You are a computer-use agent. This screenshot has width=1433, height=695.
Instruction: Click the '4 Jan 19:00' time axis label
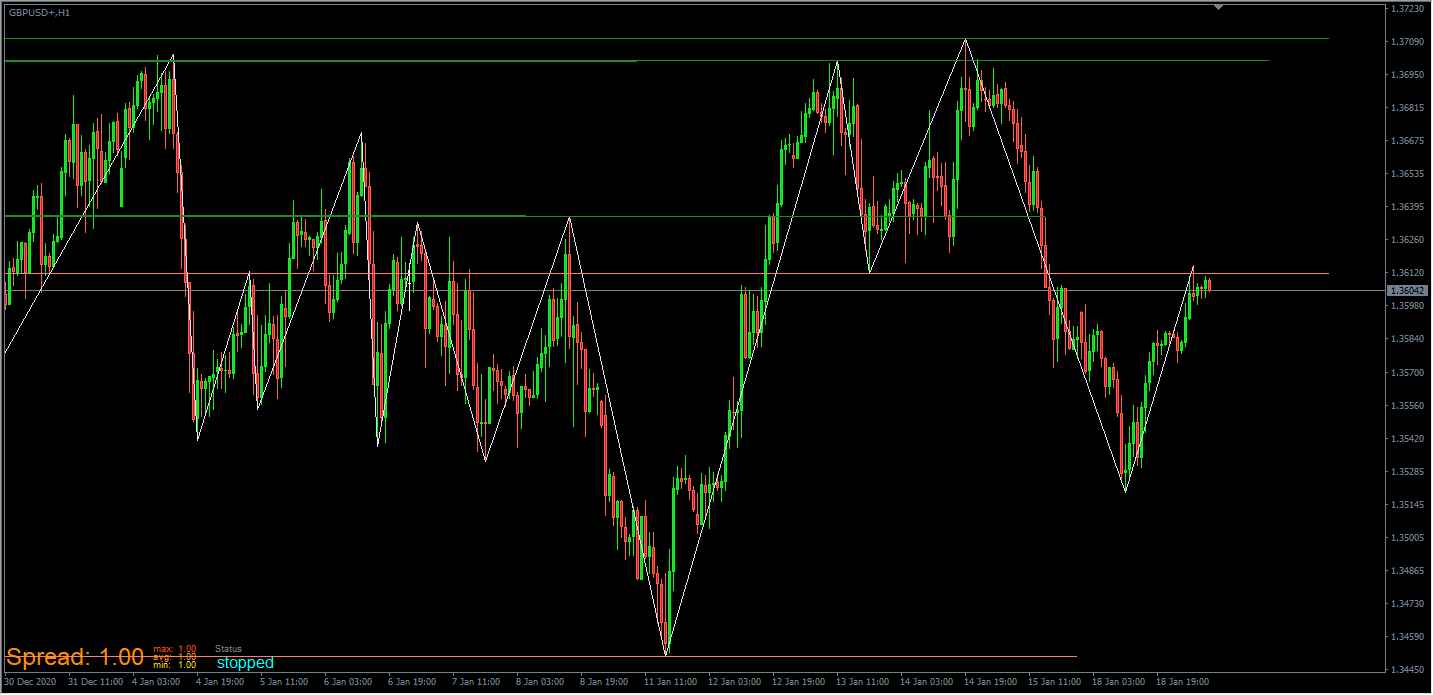[220, 682]
